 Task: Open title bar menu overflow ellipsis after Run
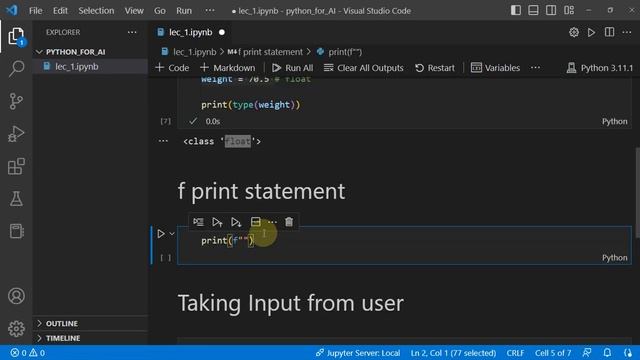coord(210,10)
